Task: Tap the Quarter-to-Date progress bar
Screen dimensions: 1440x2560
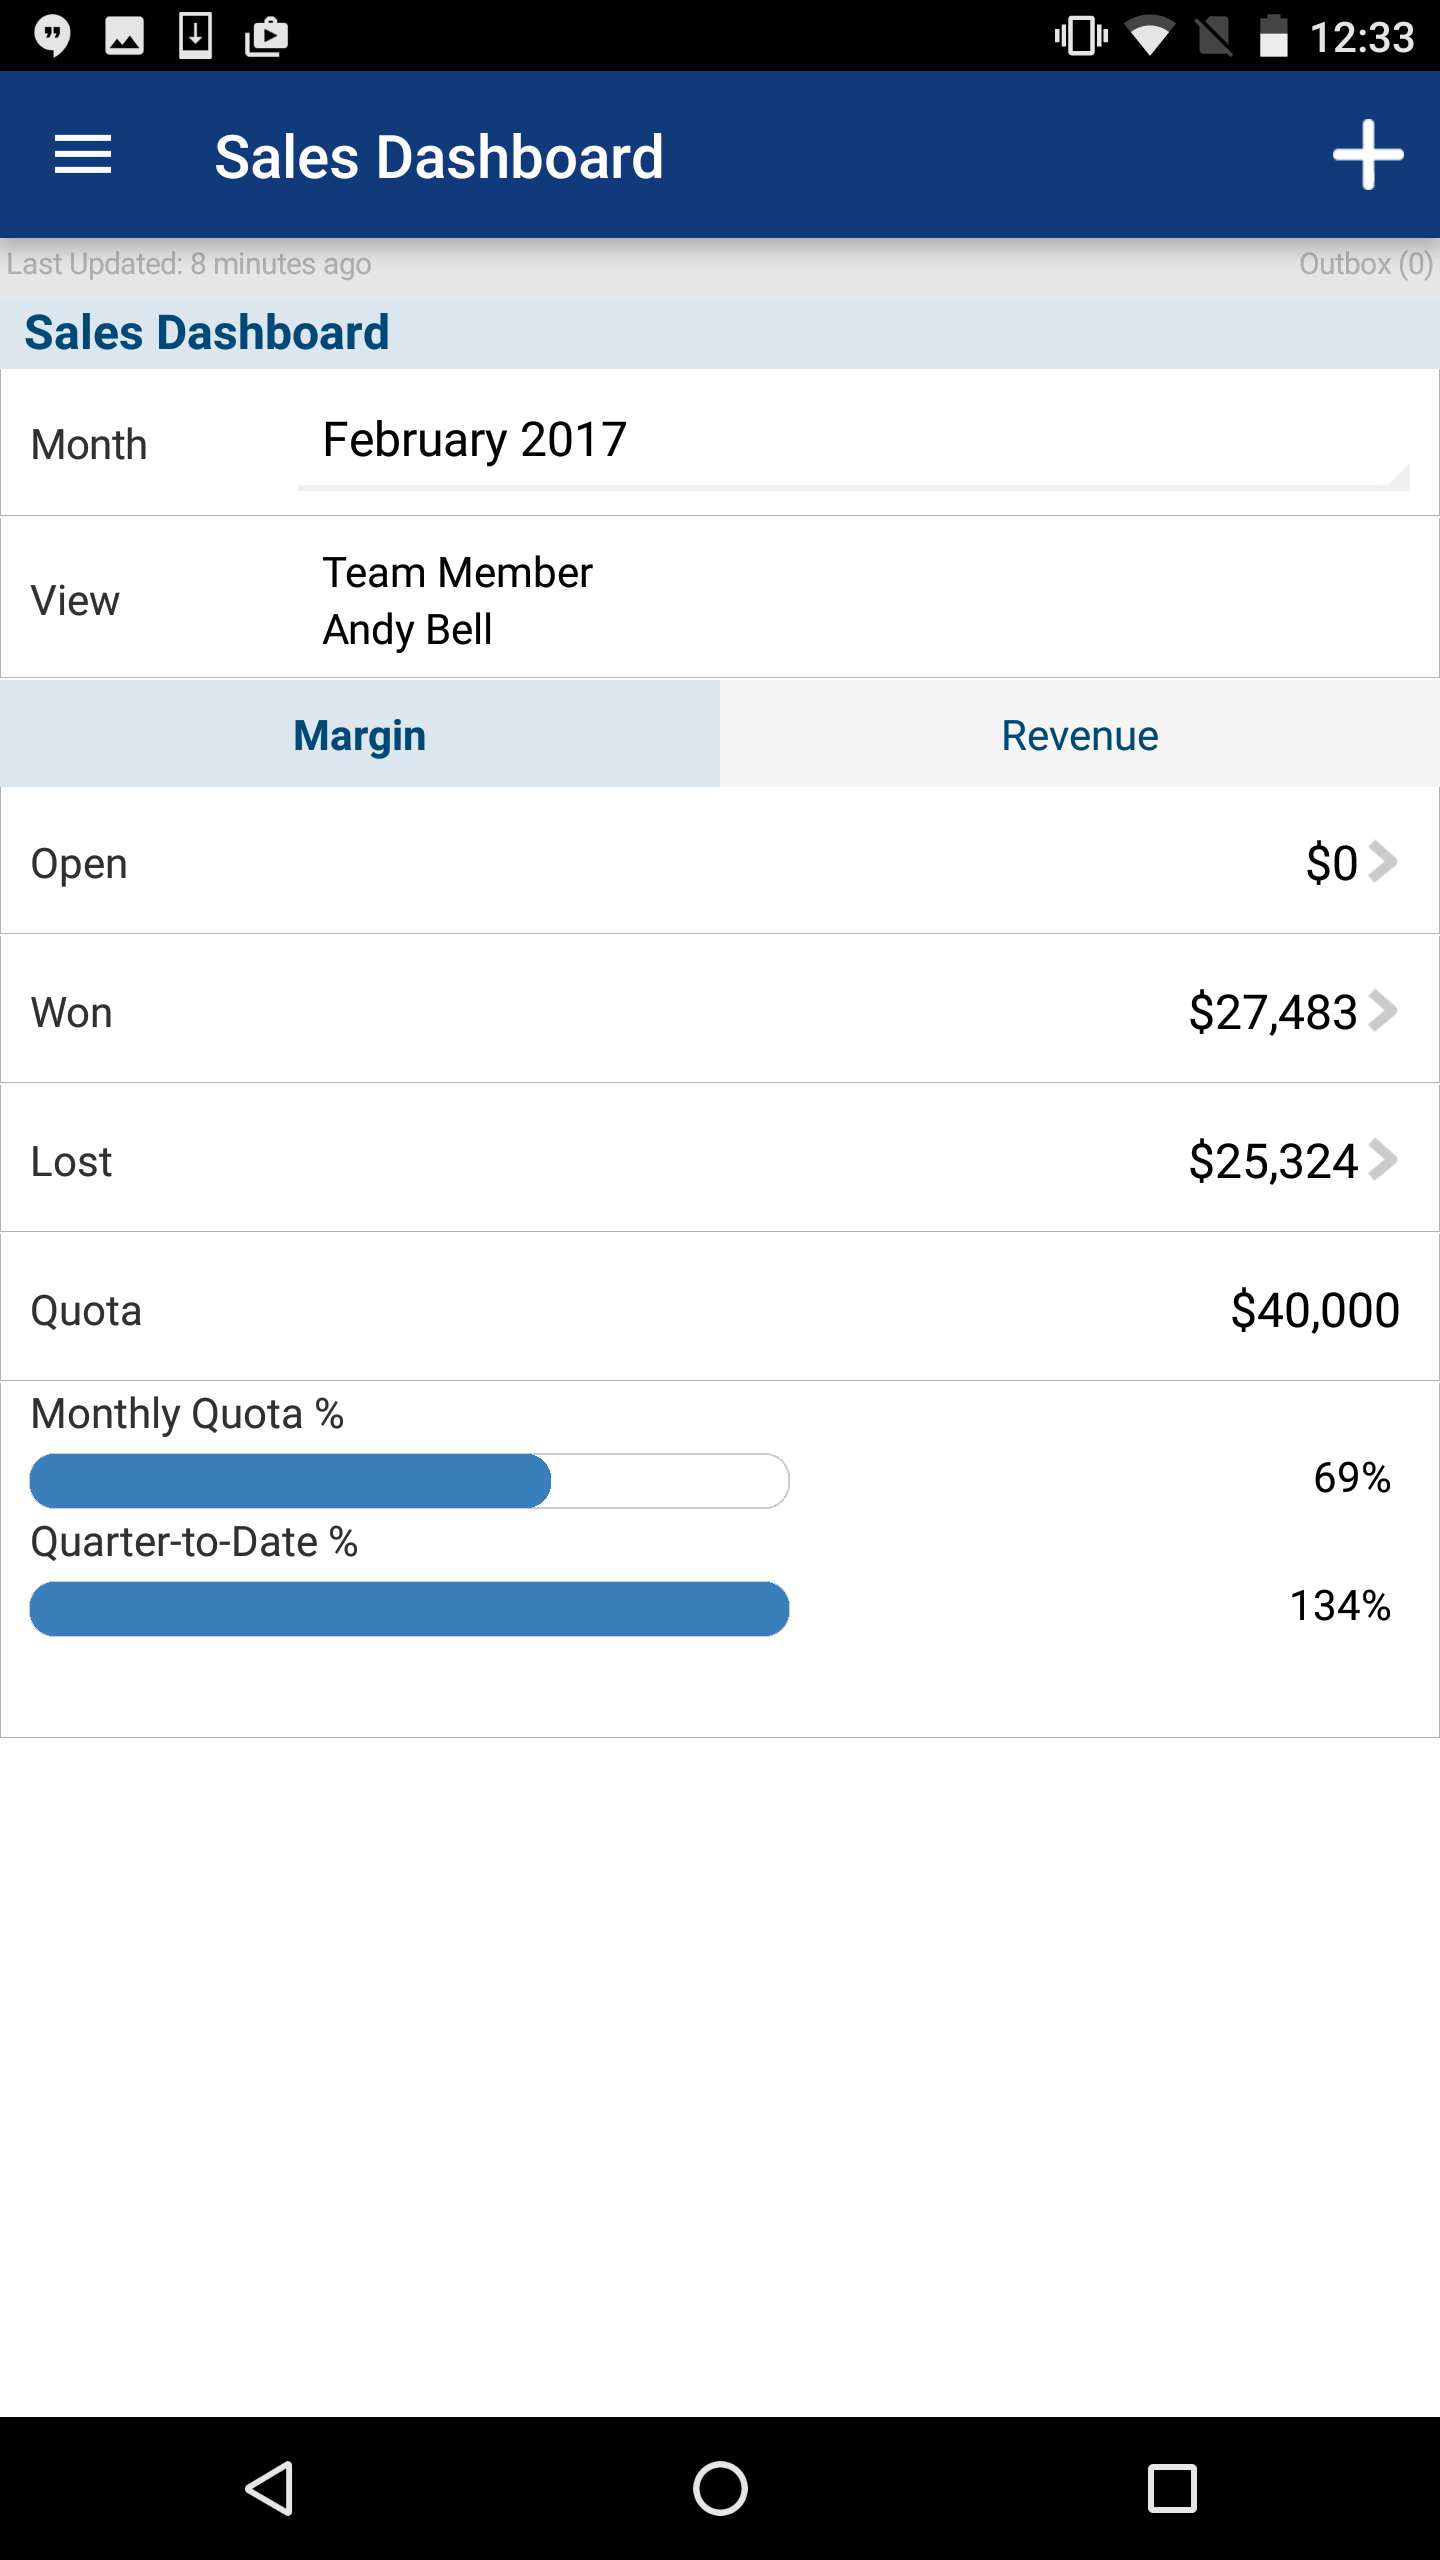Action: 410,1609
